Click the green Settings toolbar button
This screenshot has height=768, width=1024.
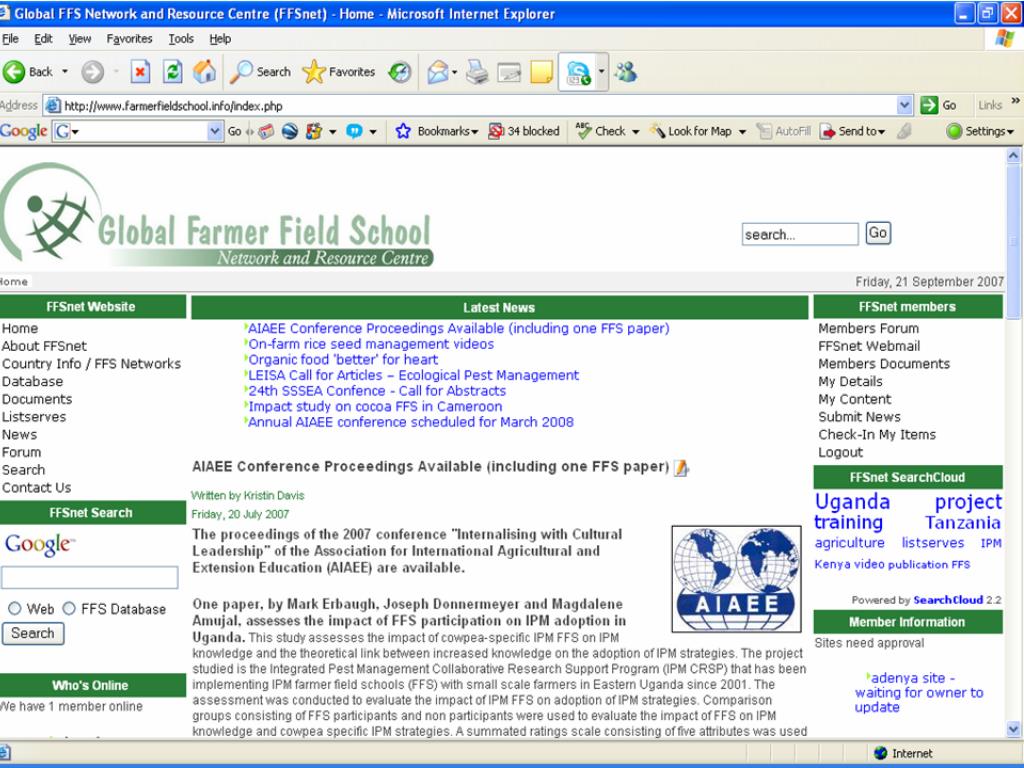[x=980, y=131]
